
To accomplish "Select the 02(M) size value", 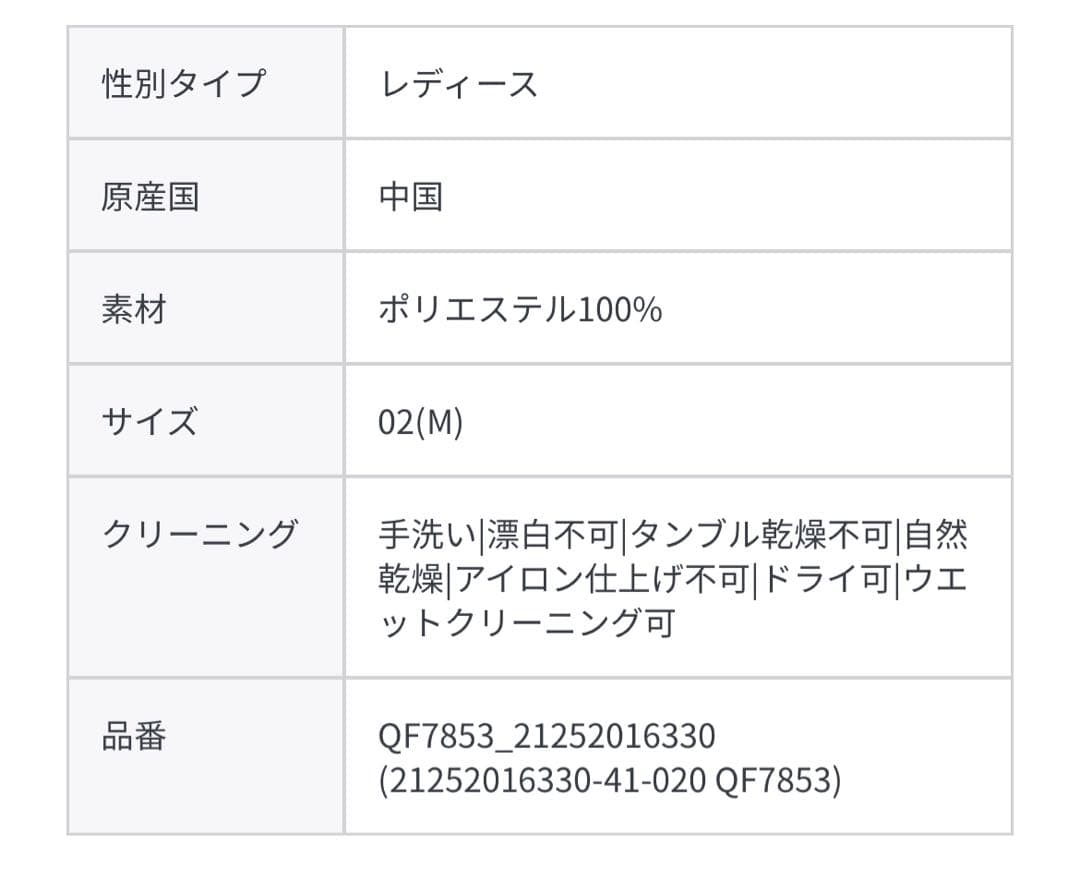I will click(420, 422).
